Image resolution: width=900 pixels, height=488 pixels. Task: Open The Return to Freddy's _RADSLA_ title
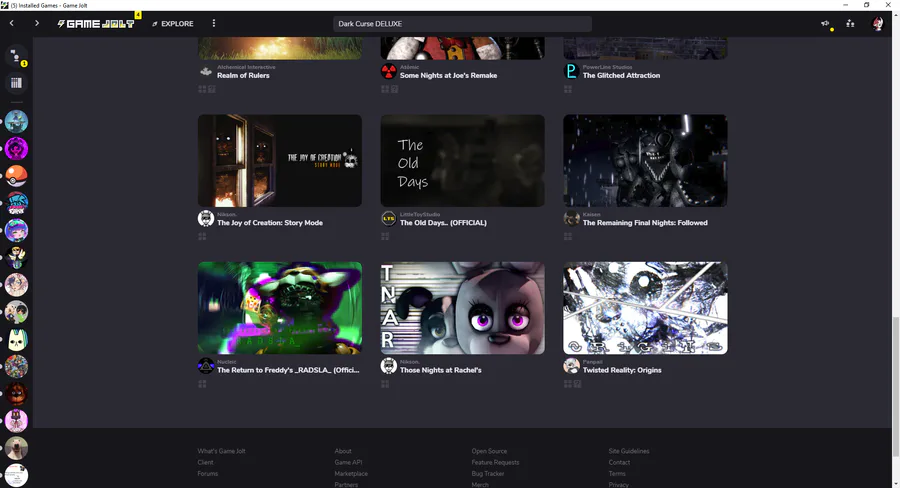[288, 370]
